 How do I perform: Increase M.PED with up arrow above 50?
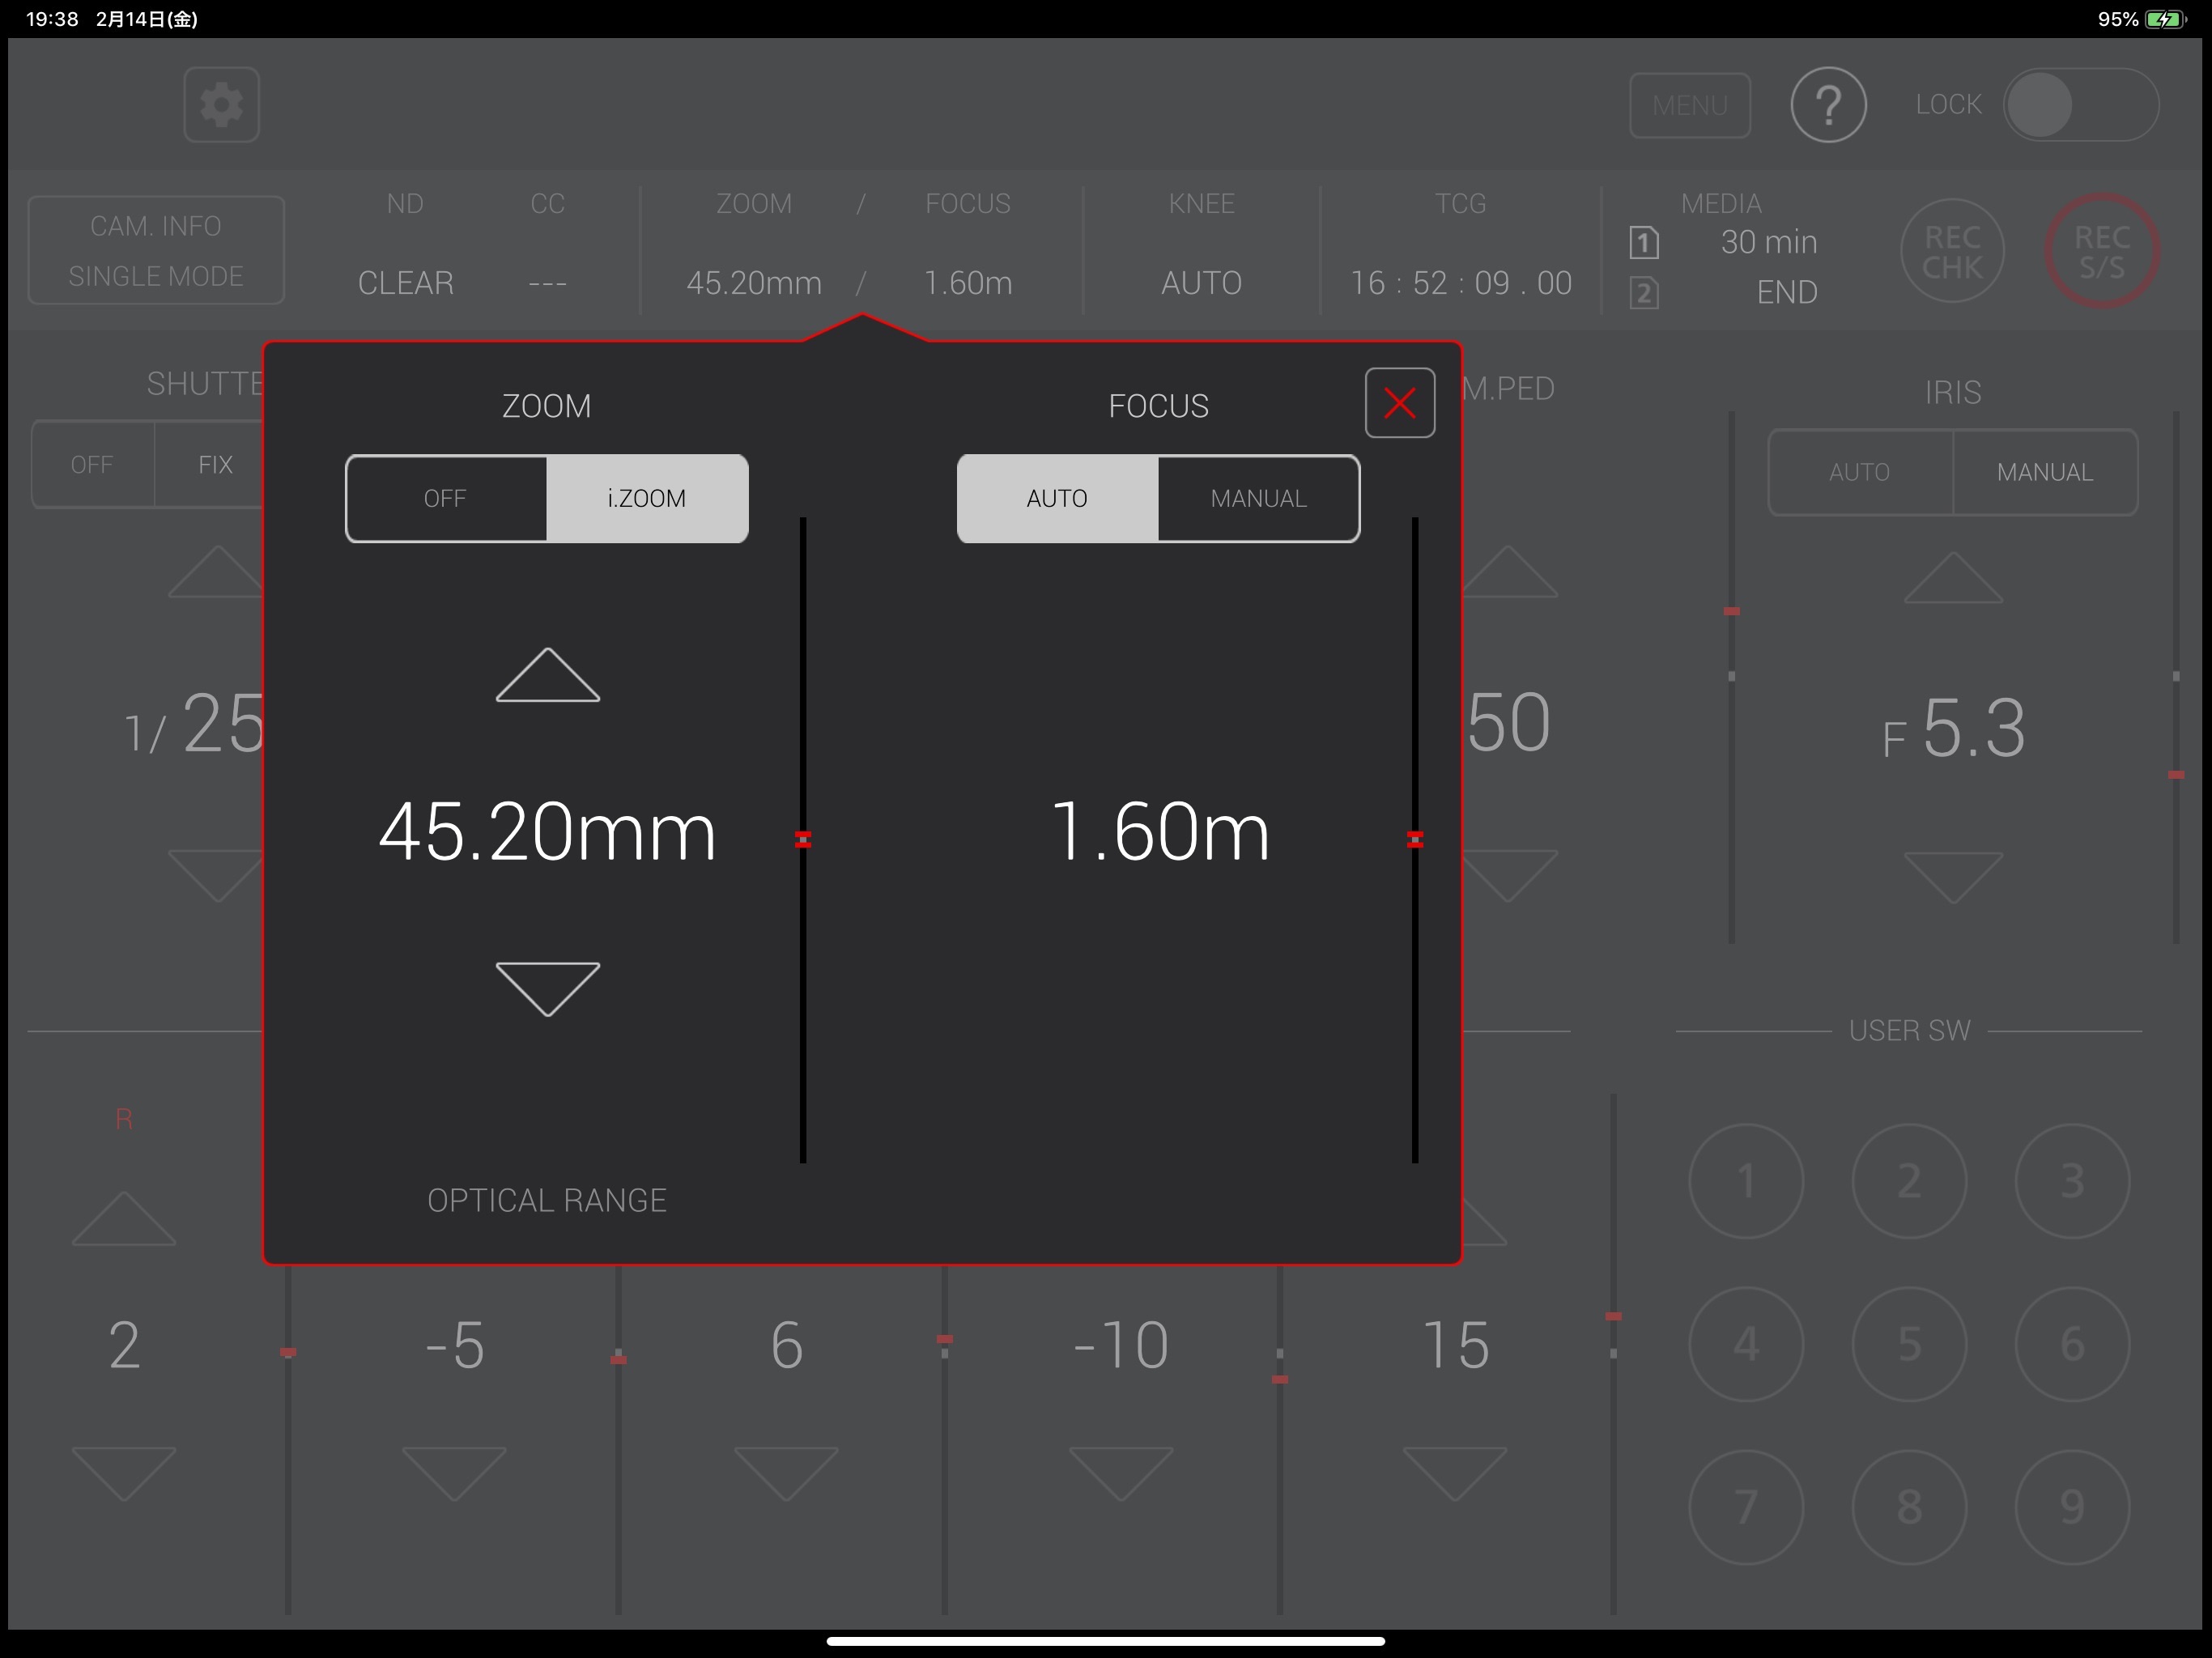tap(1510, 572)
